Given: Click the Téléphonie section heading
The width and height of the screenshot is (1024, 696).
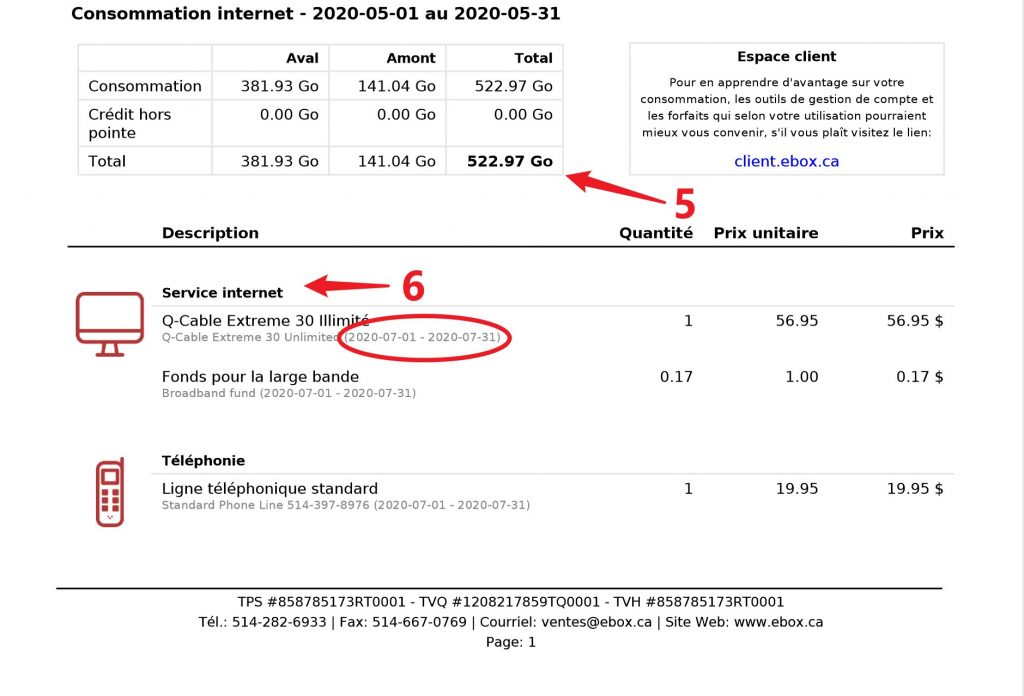Looking at the screenshot, I should [x=203, y=461].
